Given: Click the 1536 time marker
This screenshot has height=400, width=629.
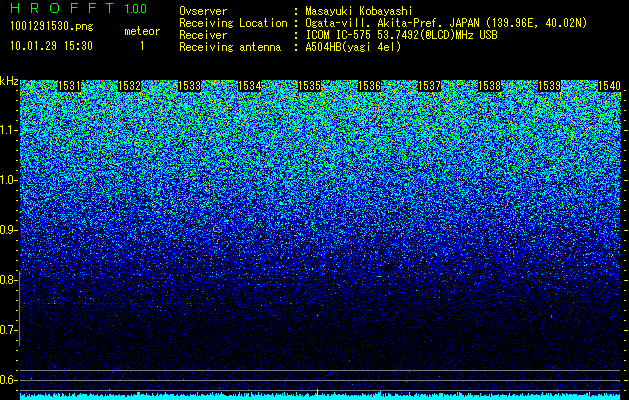Looking at the screenshot, I should (x=369, y=86).
